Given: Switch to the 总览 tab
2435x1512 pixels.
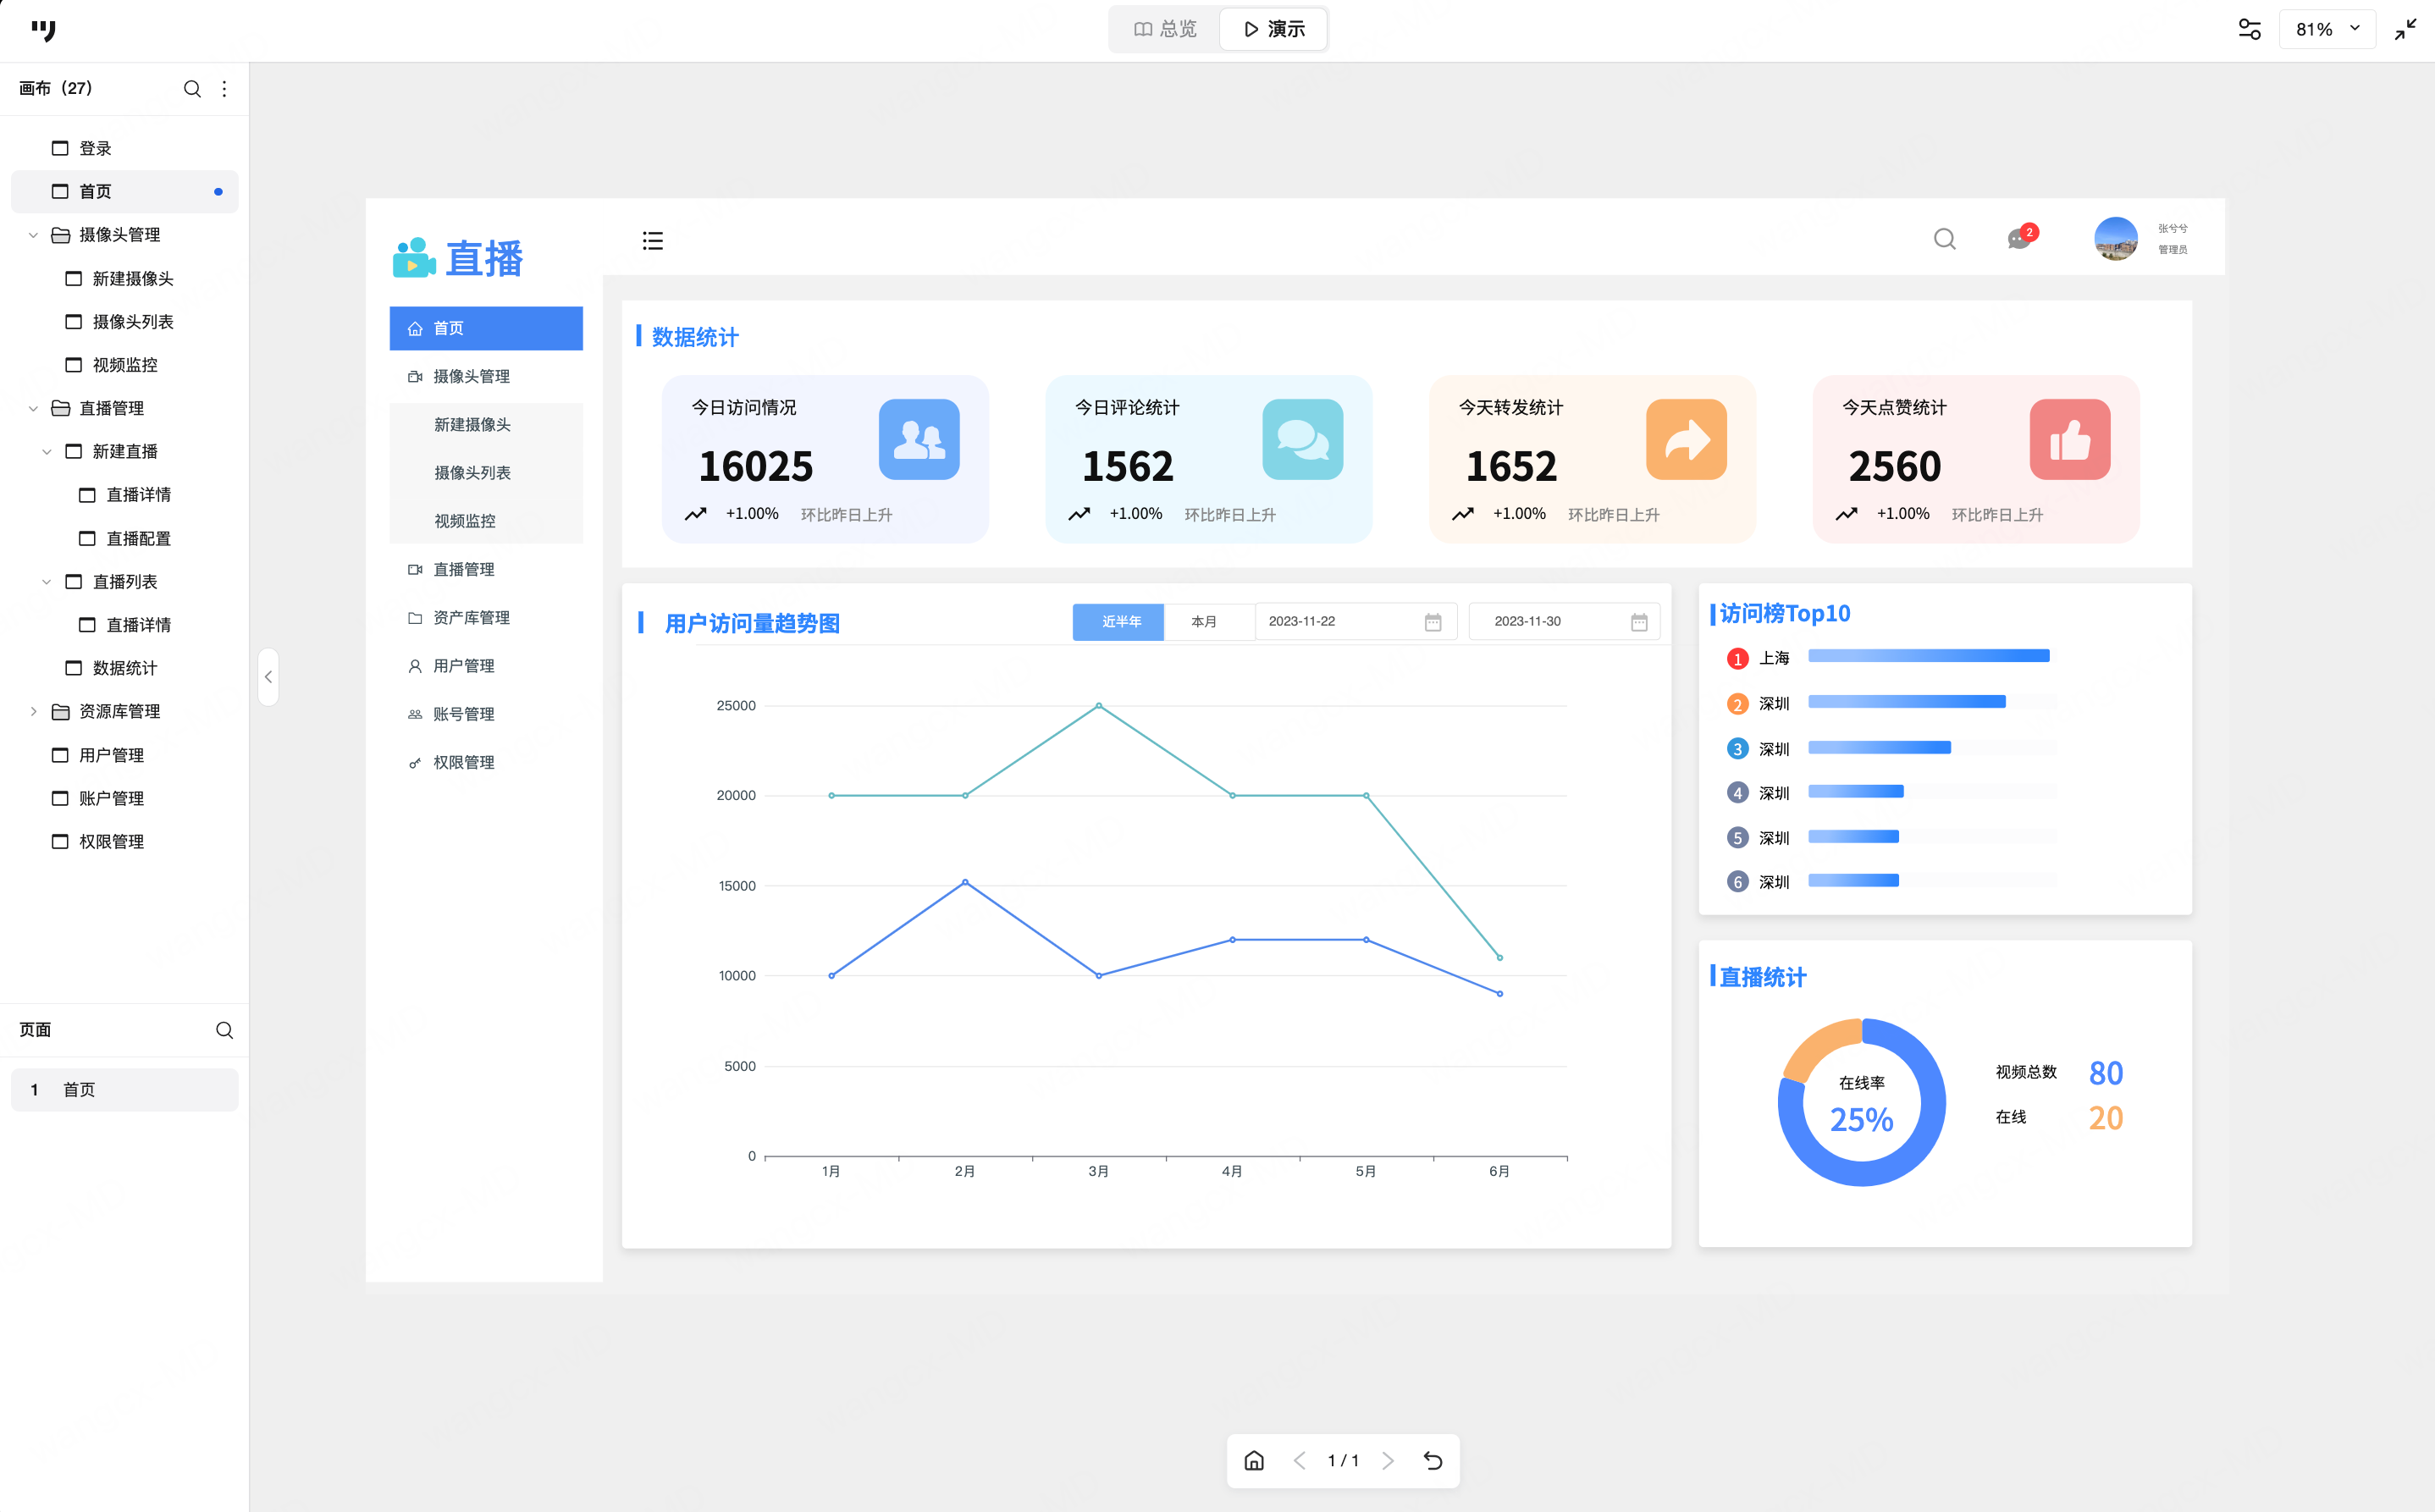Looking at the screenshot, I should click(1165, 29).
